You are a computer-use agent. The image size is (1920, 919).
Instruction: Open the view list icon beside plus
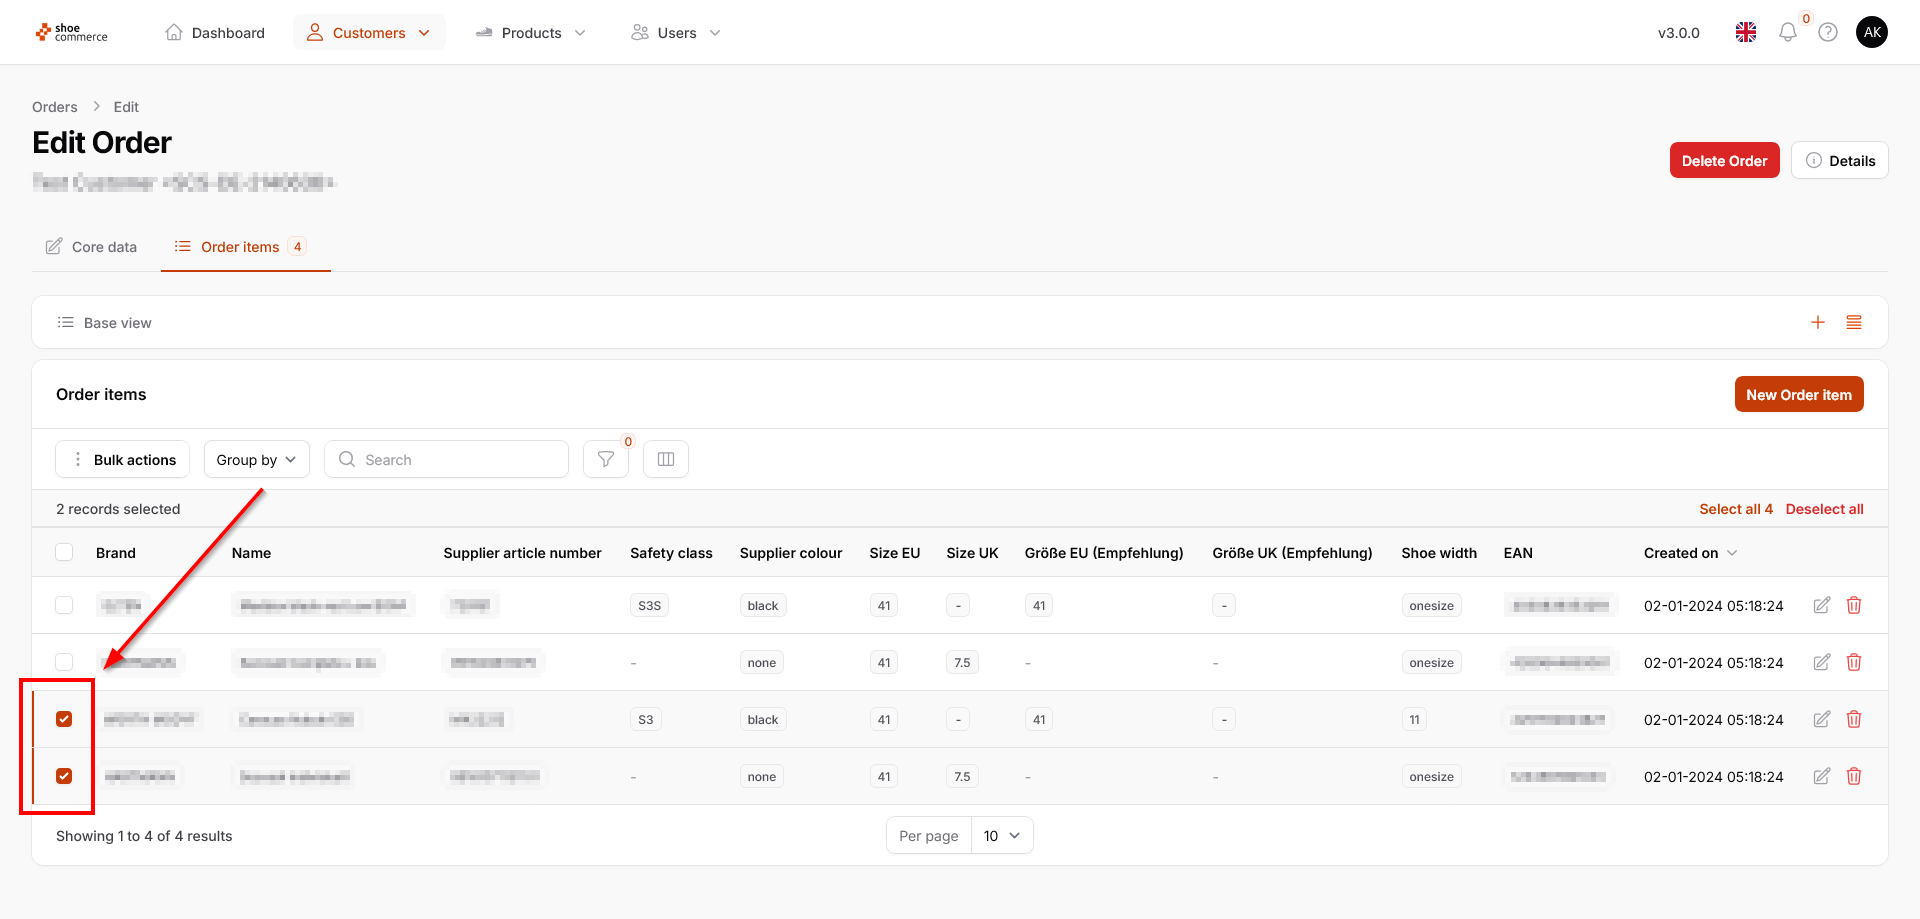[1854, 322]
